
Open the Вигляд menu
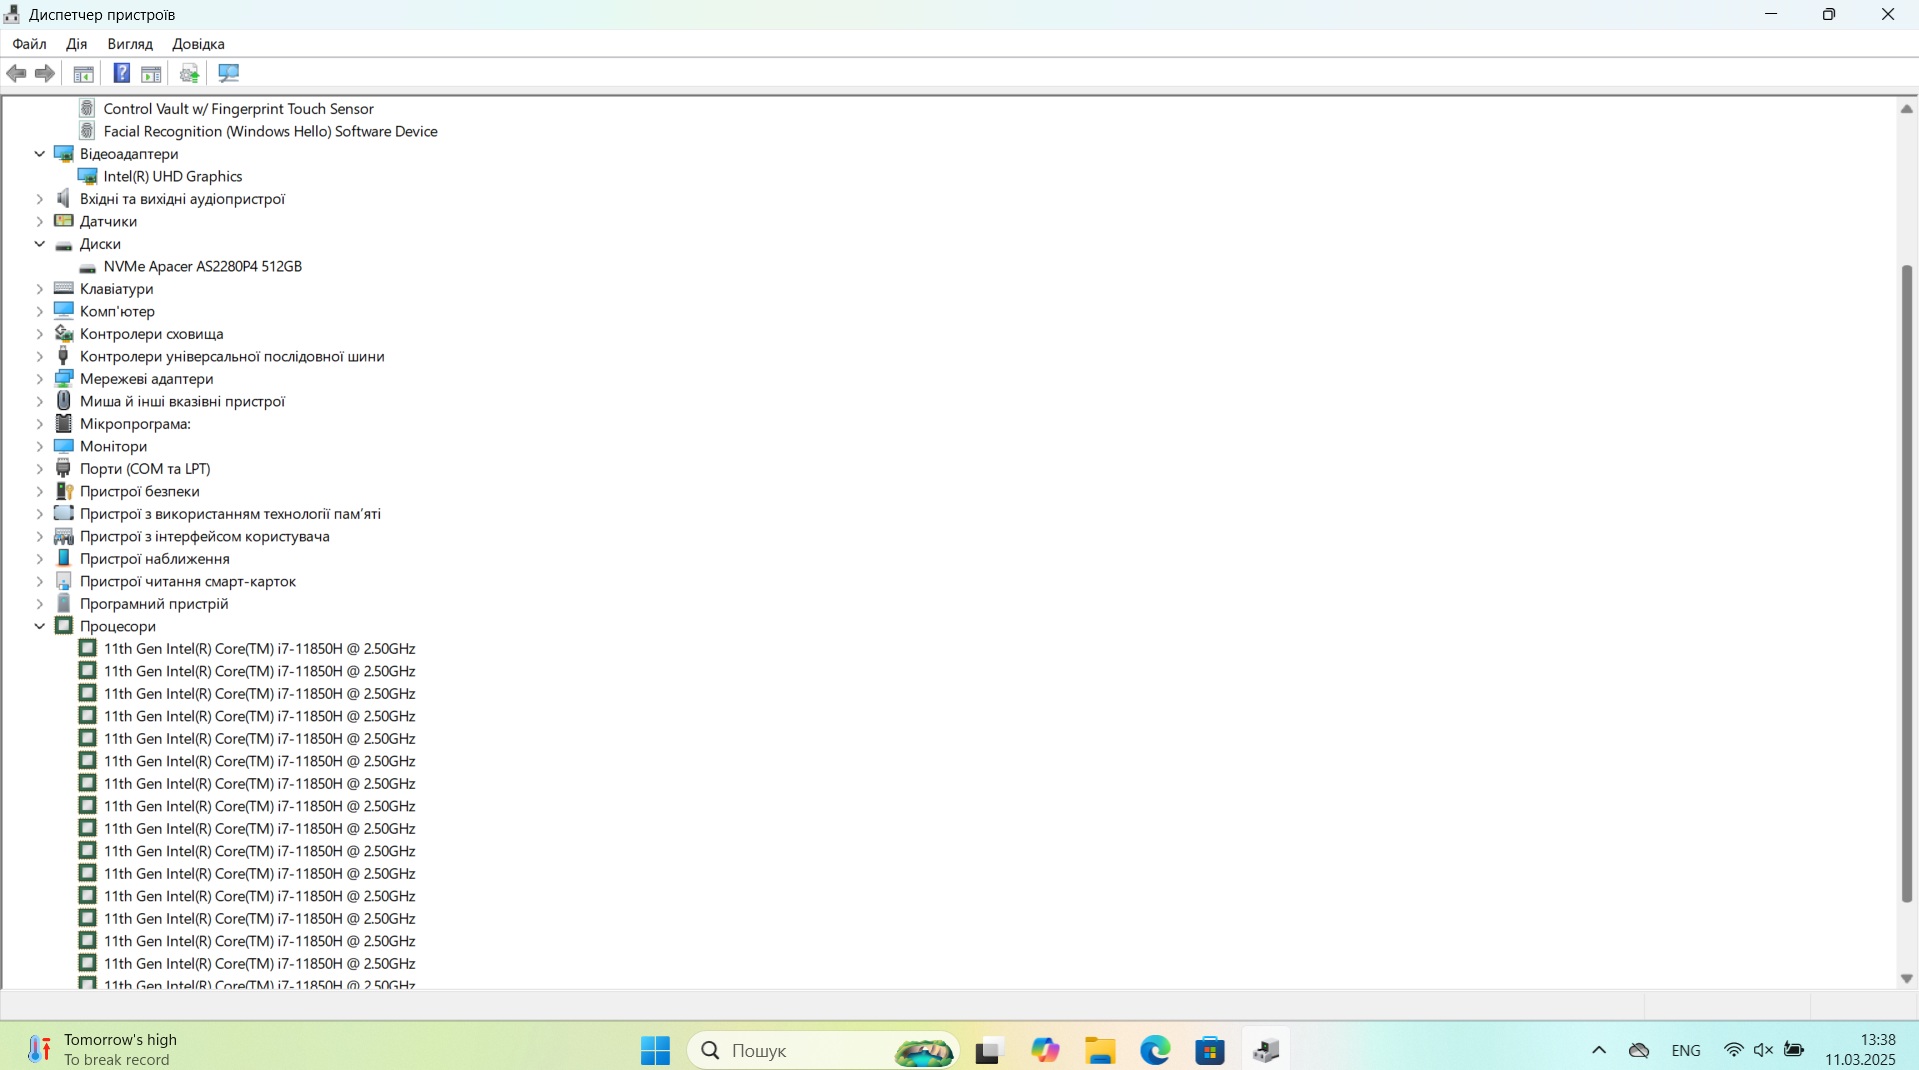[130, 44]
